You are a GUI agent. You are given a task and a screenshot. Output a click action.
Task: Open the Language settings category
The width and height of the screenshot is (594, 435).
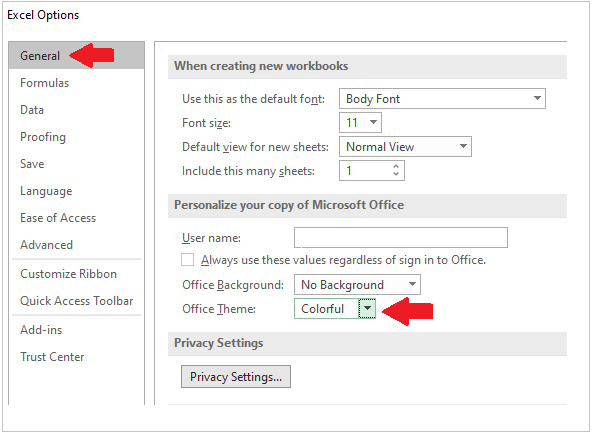pyautogui.click(x=46, y=191)
